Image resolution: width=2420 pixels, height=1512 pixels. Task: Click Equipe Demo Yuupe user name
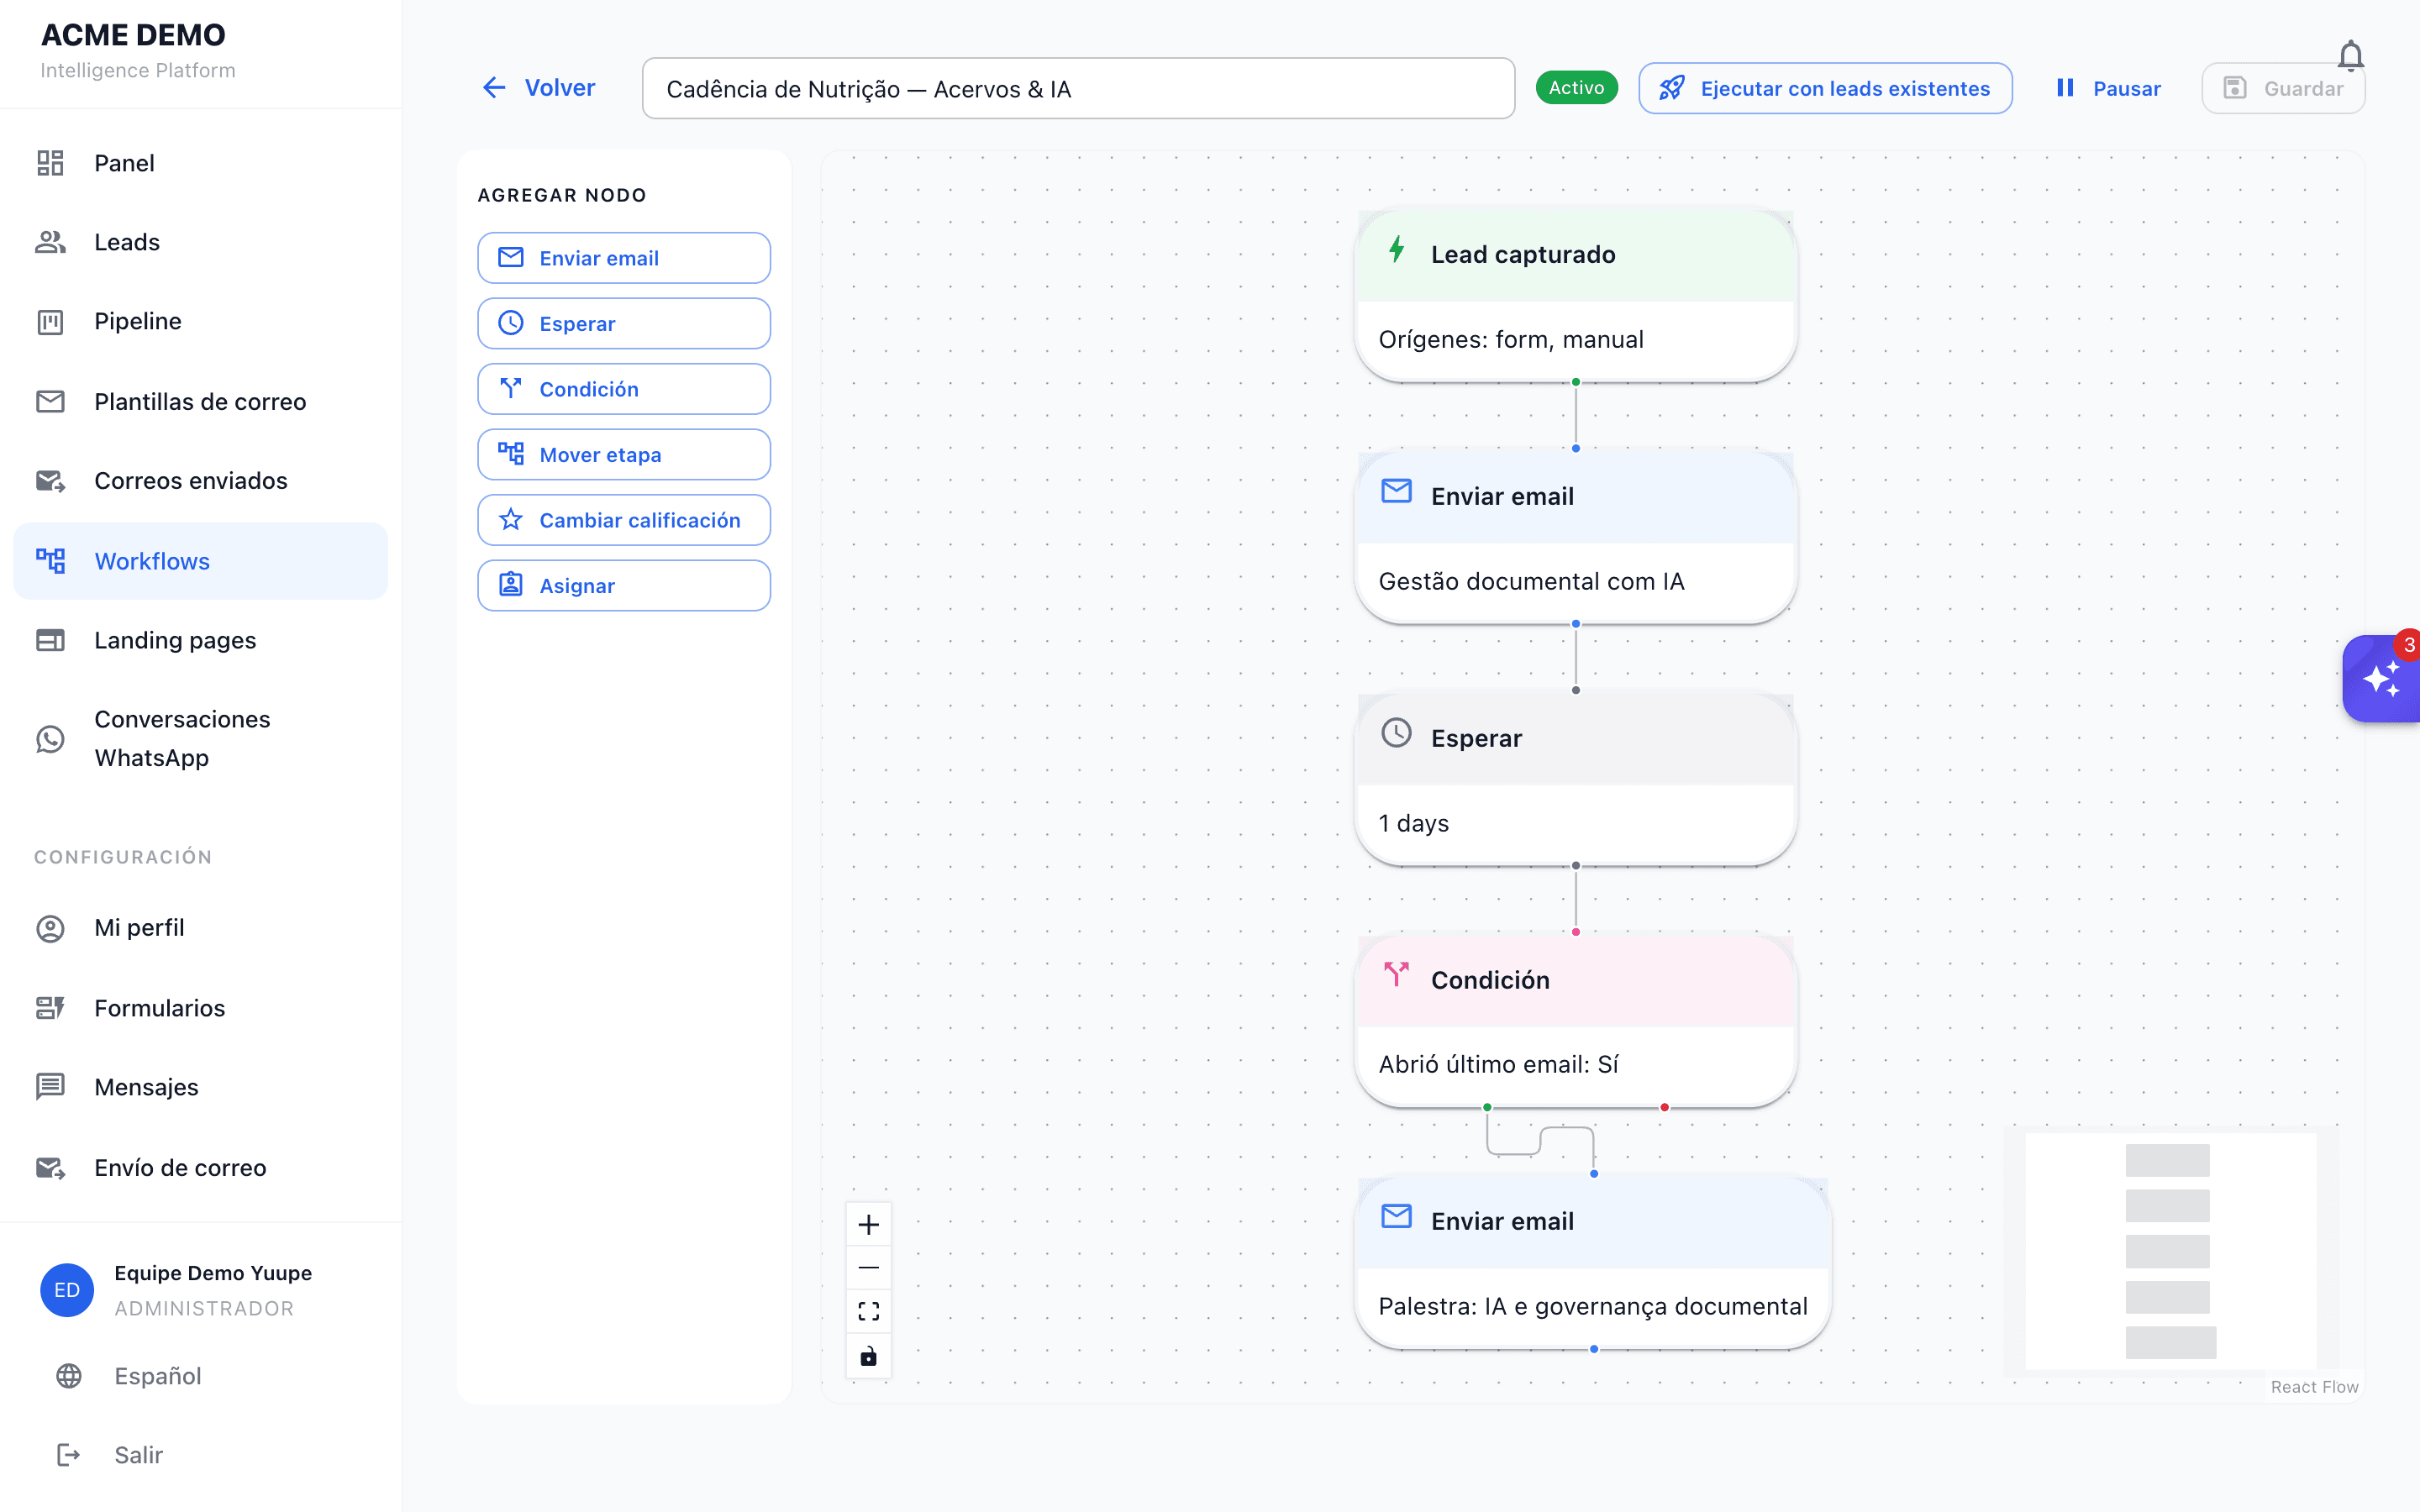coord(213,1273)
